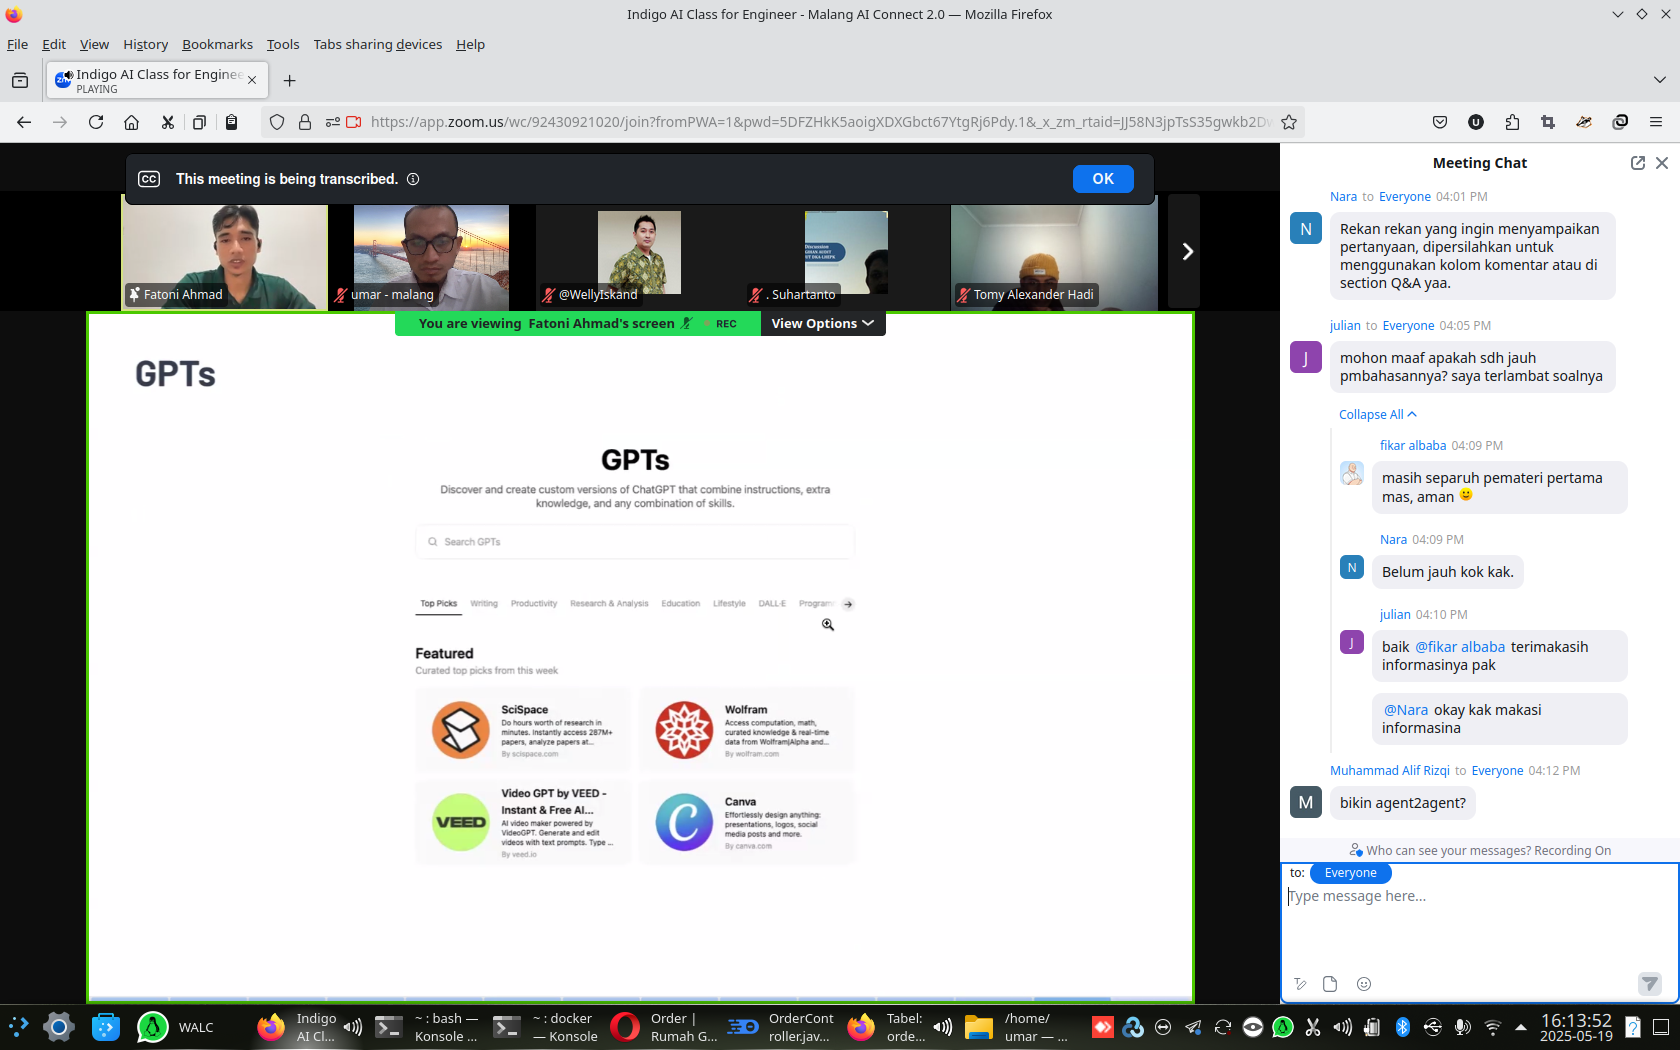Viewport: 1680px width, 1050px height.
Task: Open the camera permission indicator in the URL bar
Action: tap(353, 122)
